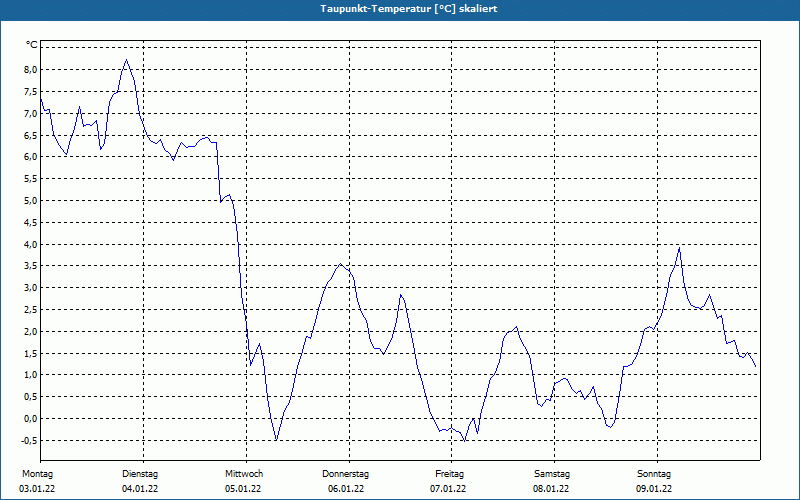Viewport: 800px width, 500px height.
Task: Click the '08.01.22' date label
Action: pyautogui.click(x=551, y=489)
